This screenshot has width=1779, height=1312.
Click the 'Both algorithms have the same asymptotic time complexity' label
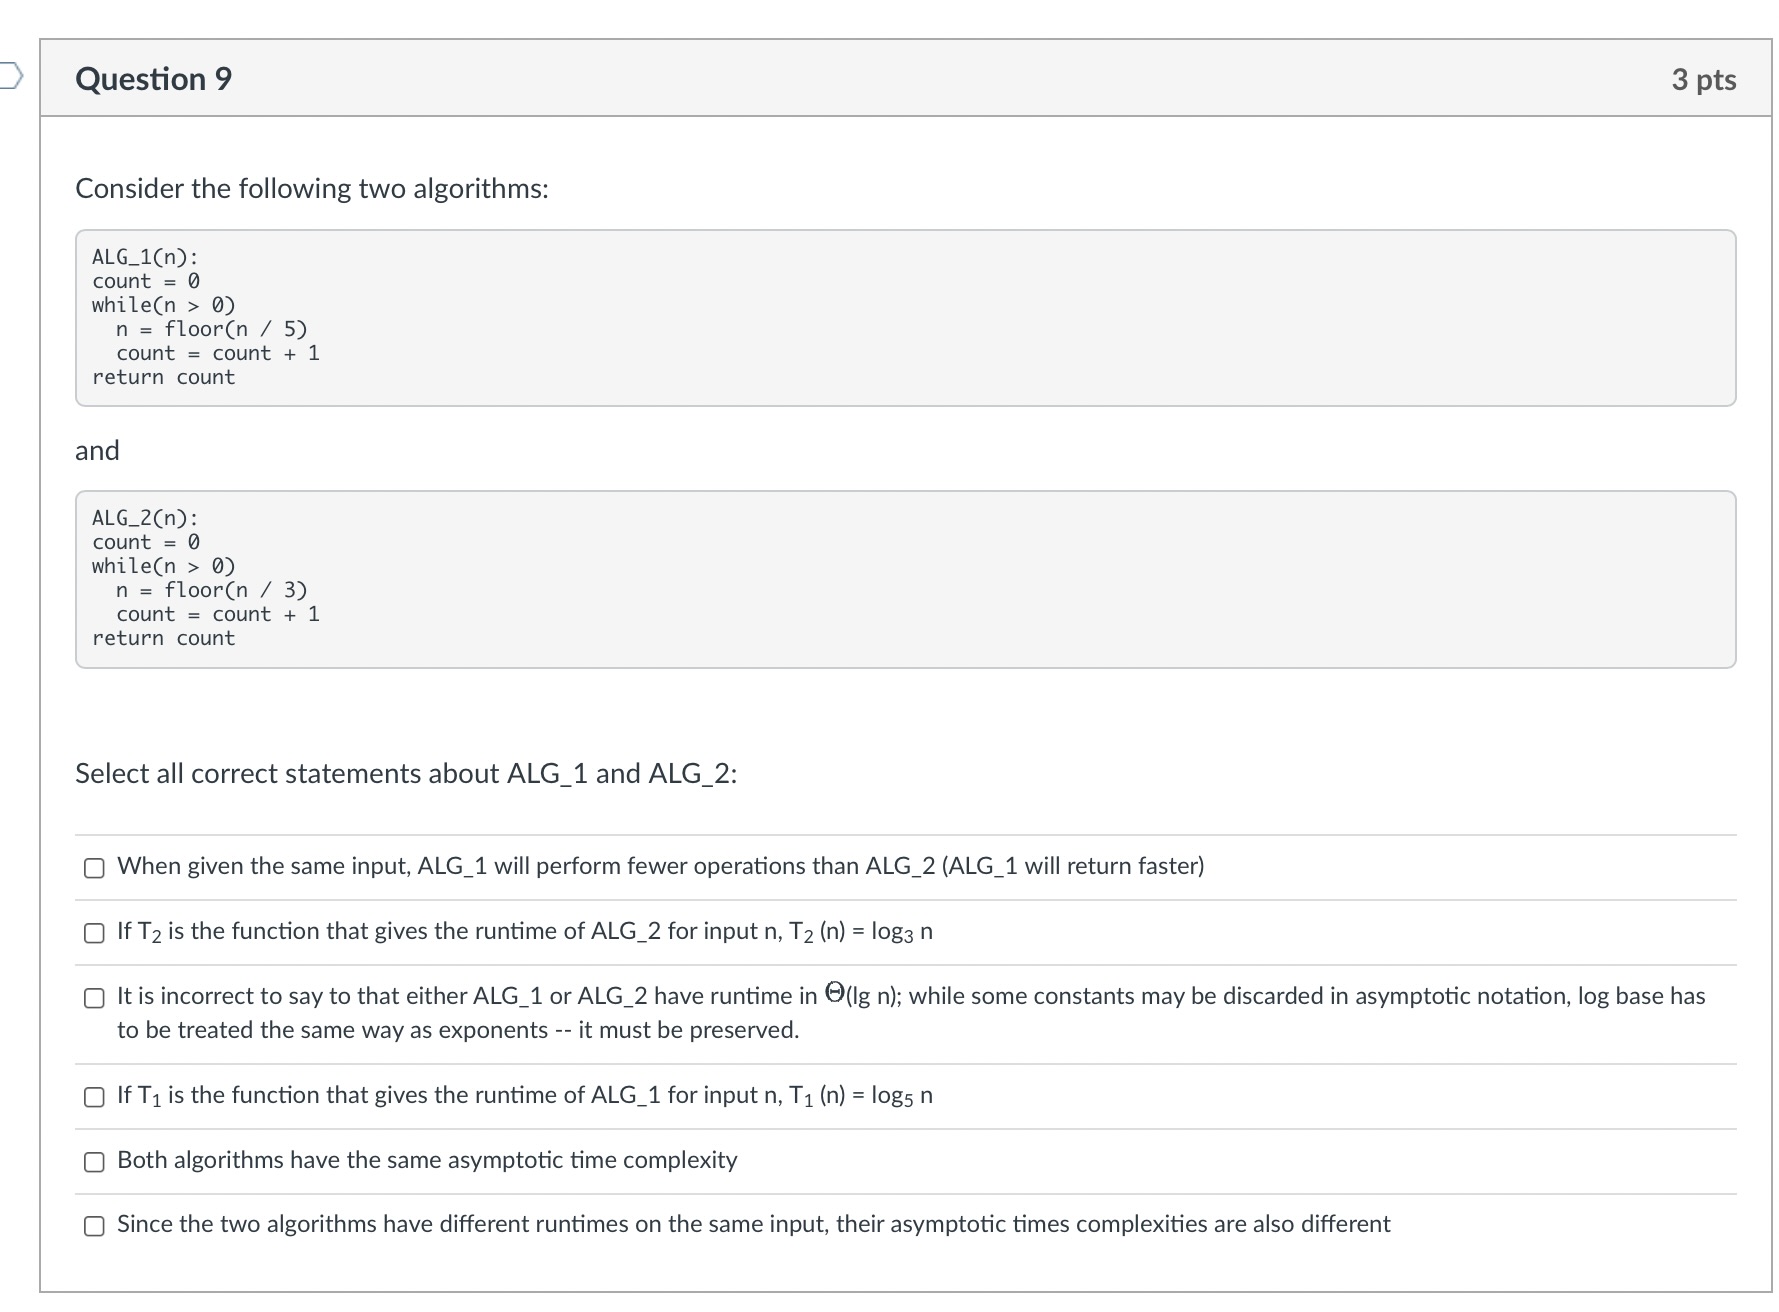point(427,1160)
